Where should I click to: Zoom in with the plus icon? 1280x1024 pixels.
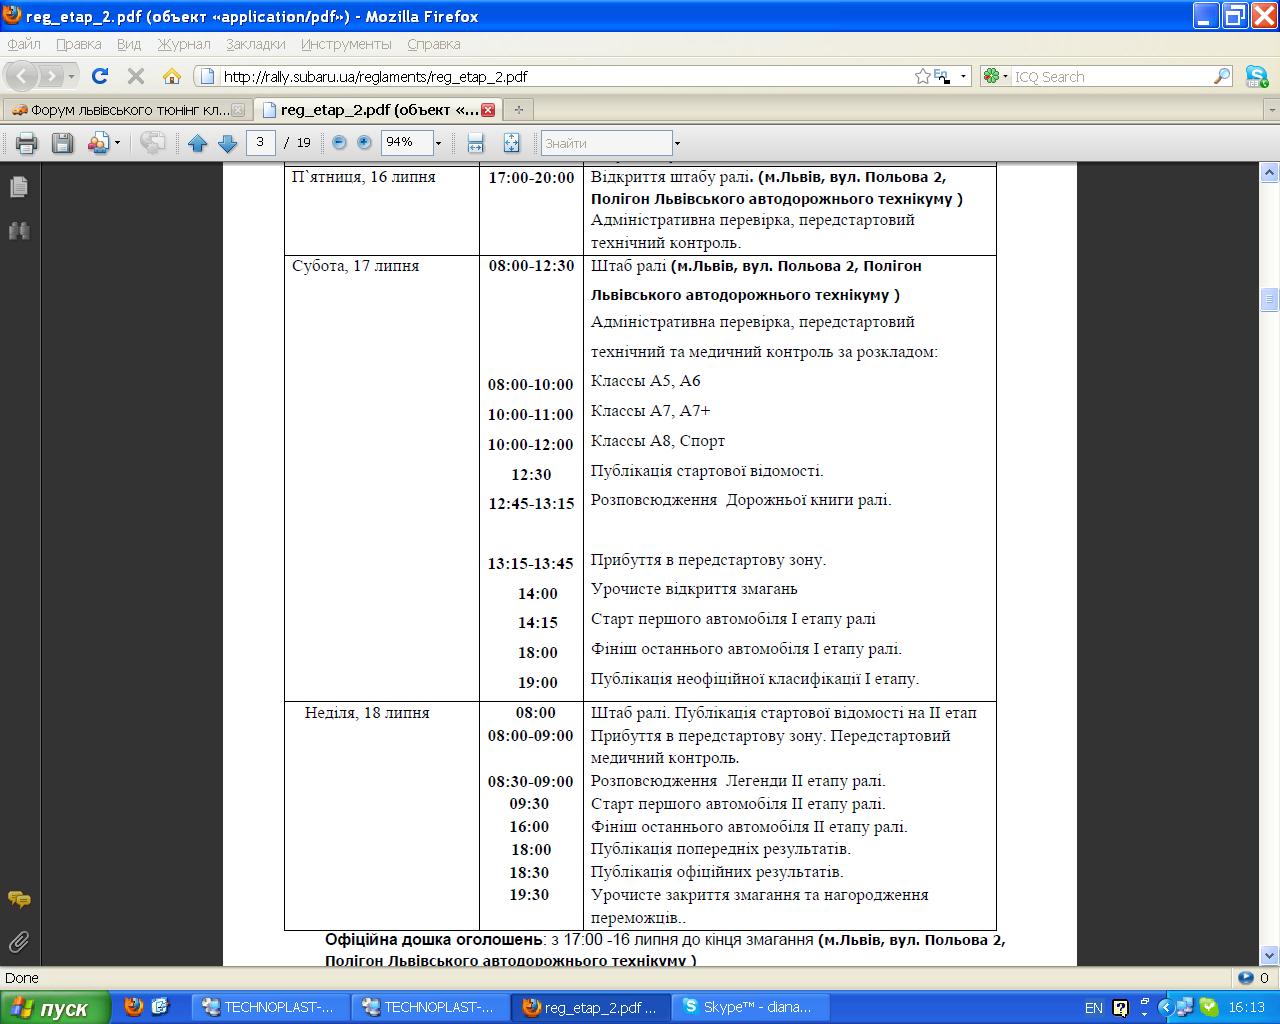[x=364, y=143]
